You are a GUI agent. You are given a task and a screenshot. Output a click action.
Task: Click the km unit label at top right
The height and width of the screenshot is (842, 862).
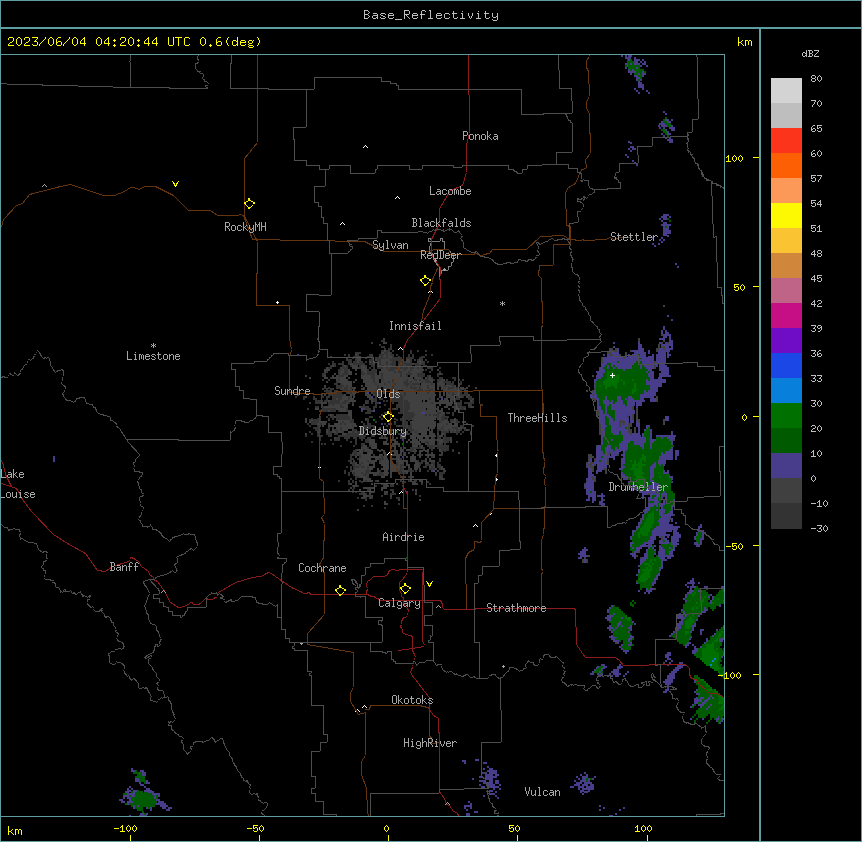pyautogui.click(x=744, y=42)
